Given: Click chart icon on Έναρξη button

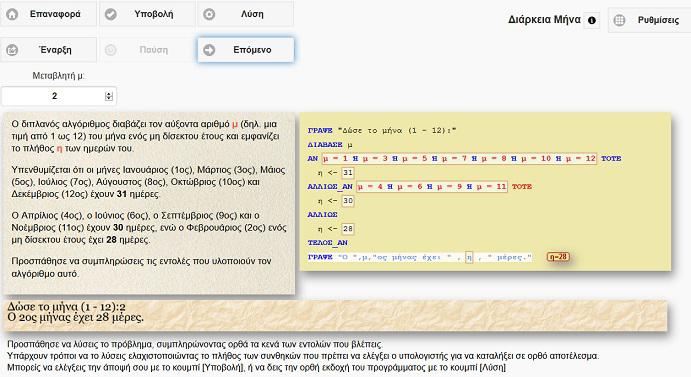Looking at the screenshot, I should click(12, 50).
